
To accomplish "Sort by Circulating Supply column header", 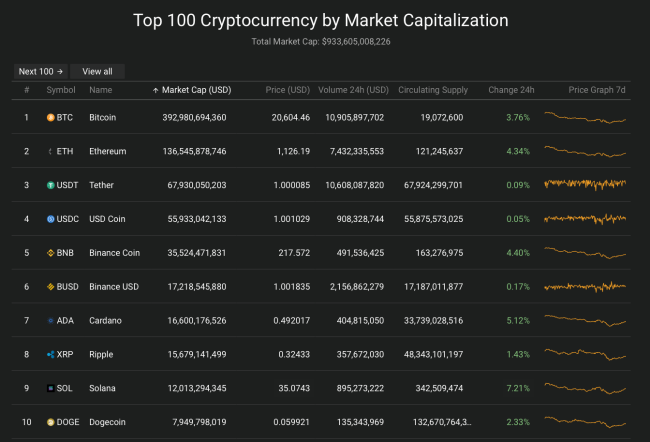I will click(x=433, y=90).
